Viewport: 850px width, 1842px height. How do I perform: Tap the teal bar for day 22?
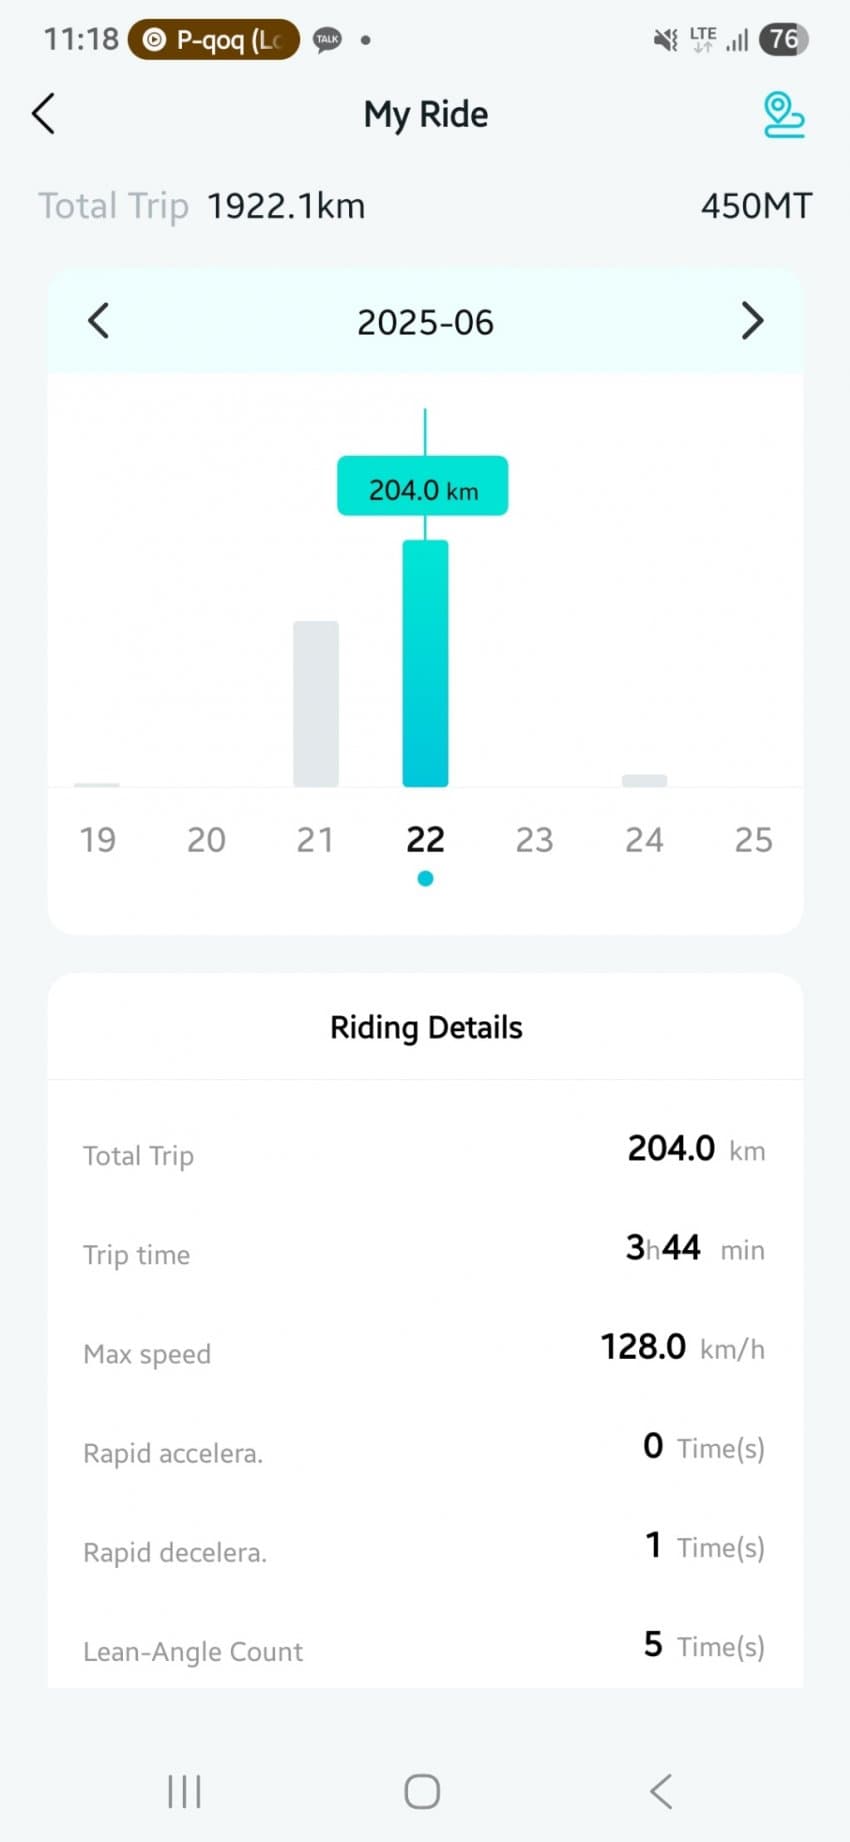[x=425, y=663]
